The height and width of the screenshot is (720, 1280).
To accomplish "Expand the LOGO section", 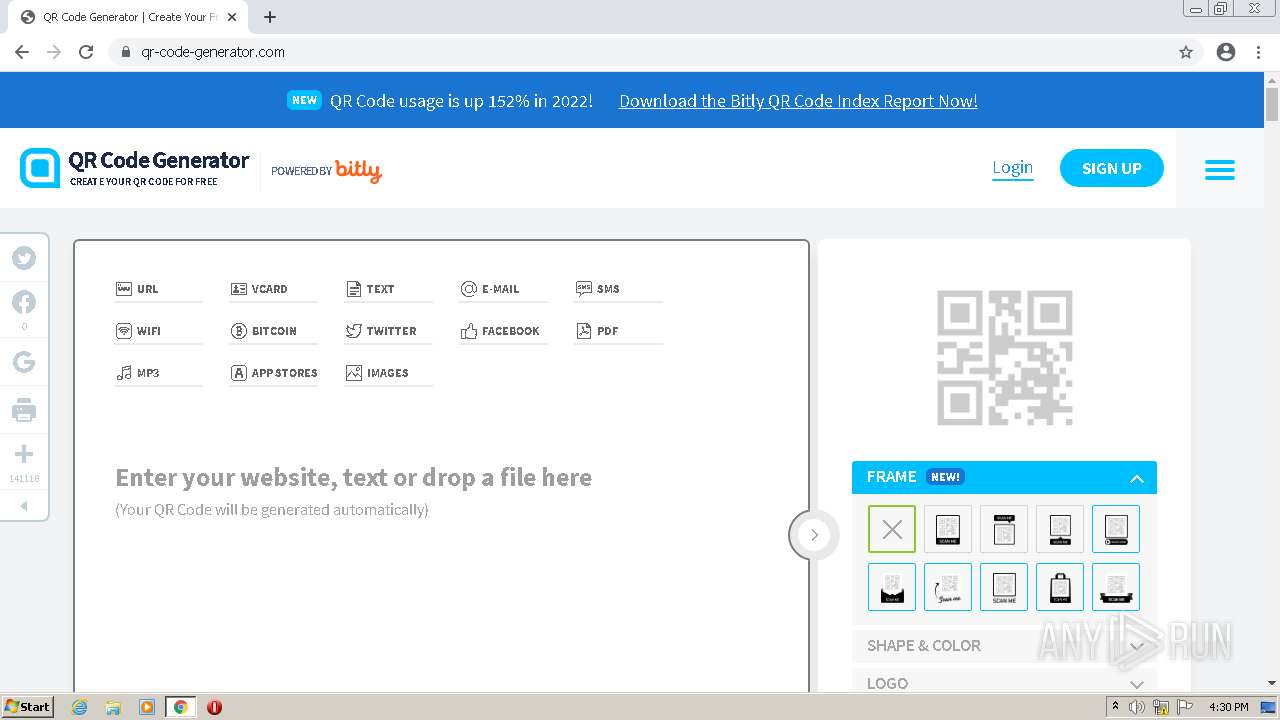I will pyautogui.click(x=1004, y=682).
